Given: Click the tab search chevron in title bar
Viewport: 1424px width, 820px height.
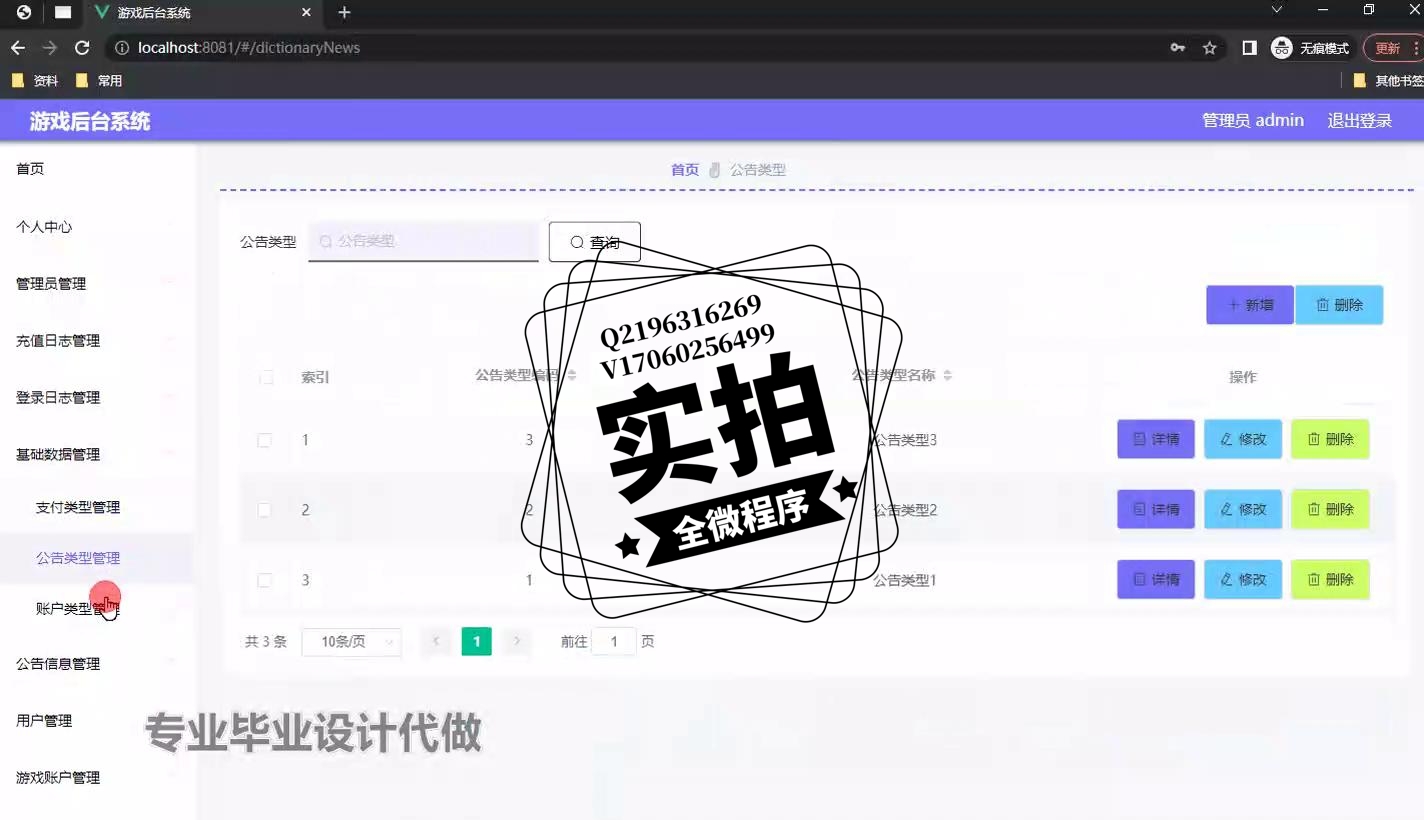Looking at the screenshot, I should [x=1277, y=10].
